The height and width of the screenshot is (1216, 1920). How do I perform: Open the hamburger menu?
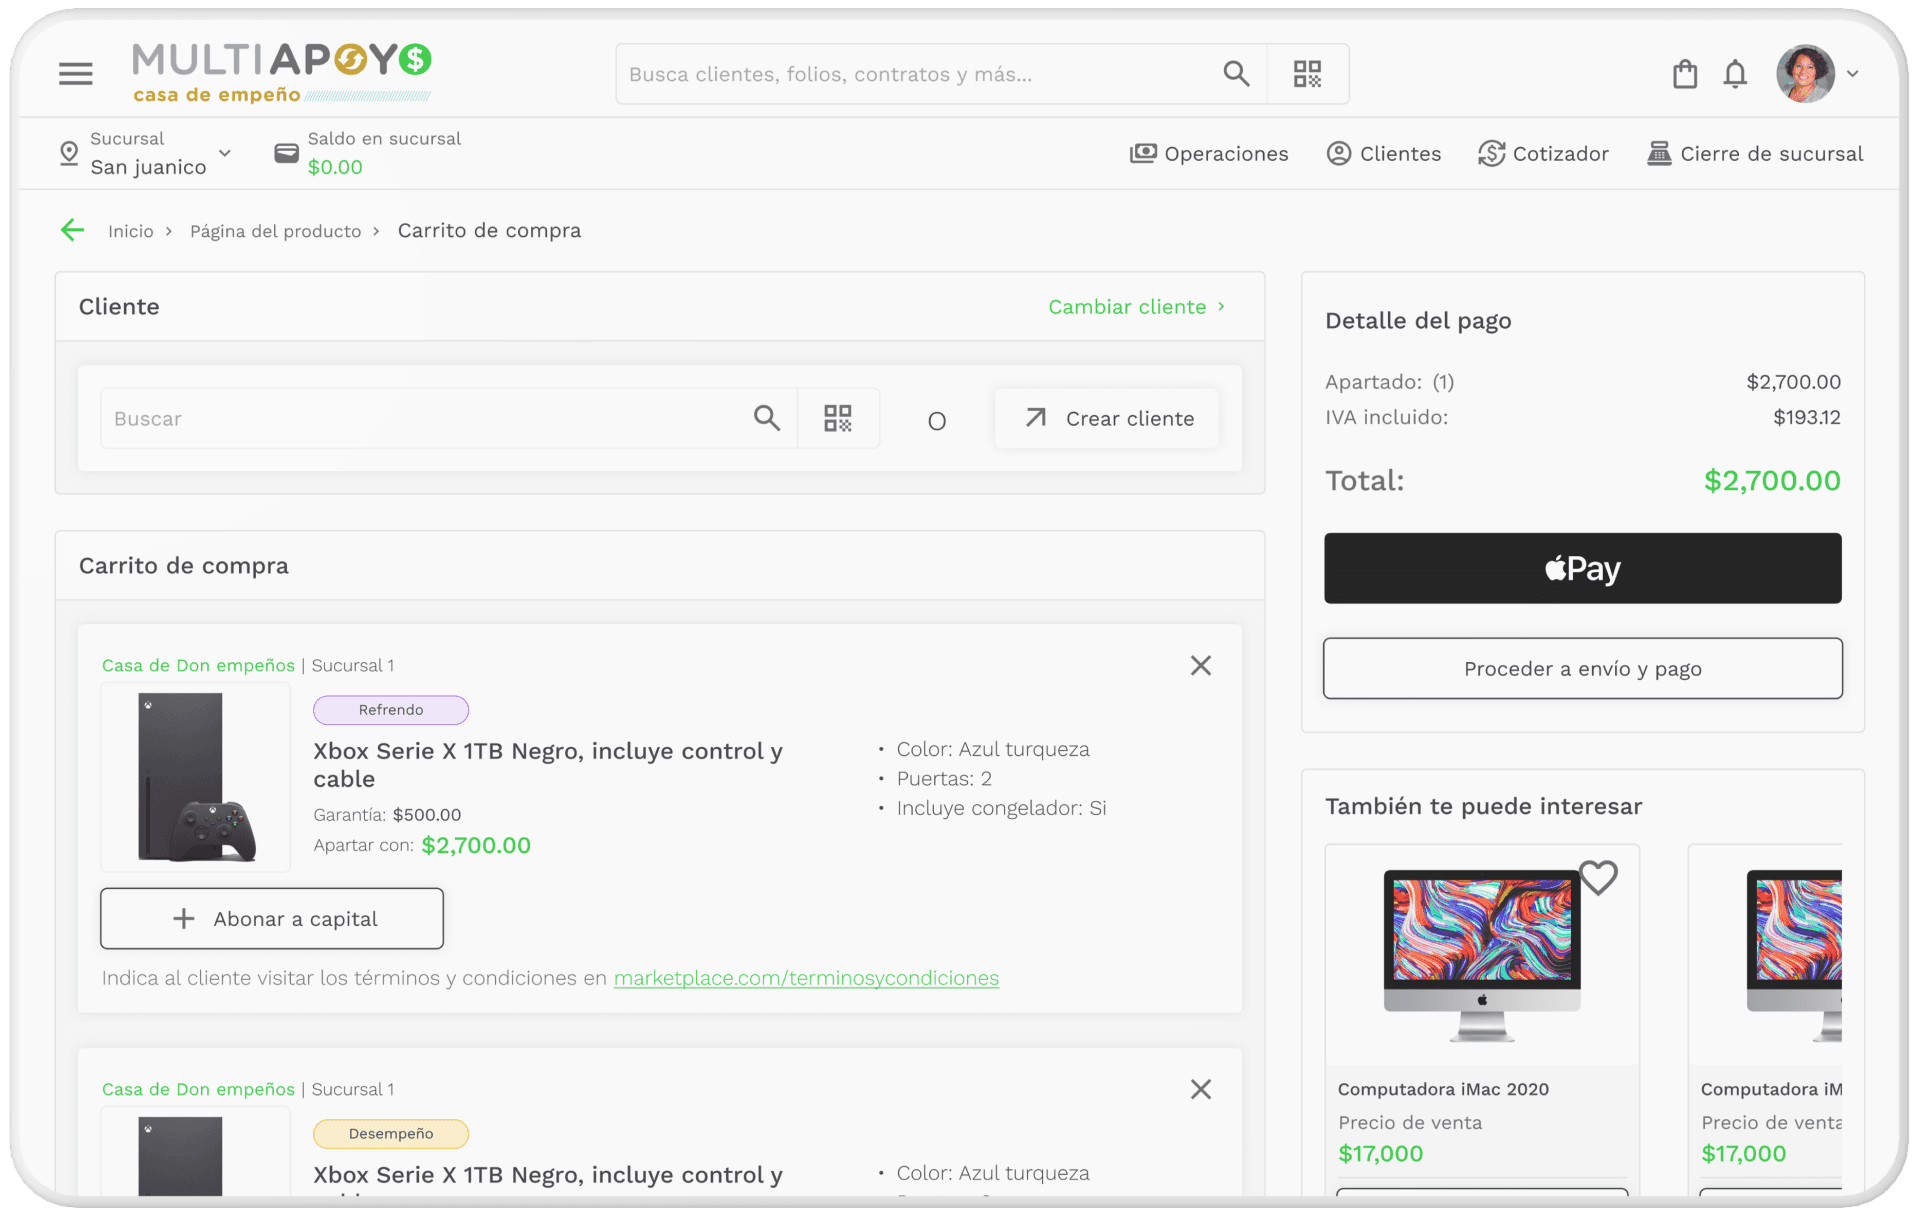pos(75,74)
